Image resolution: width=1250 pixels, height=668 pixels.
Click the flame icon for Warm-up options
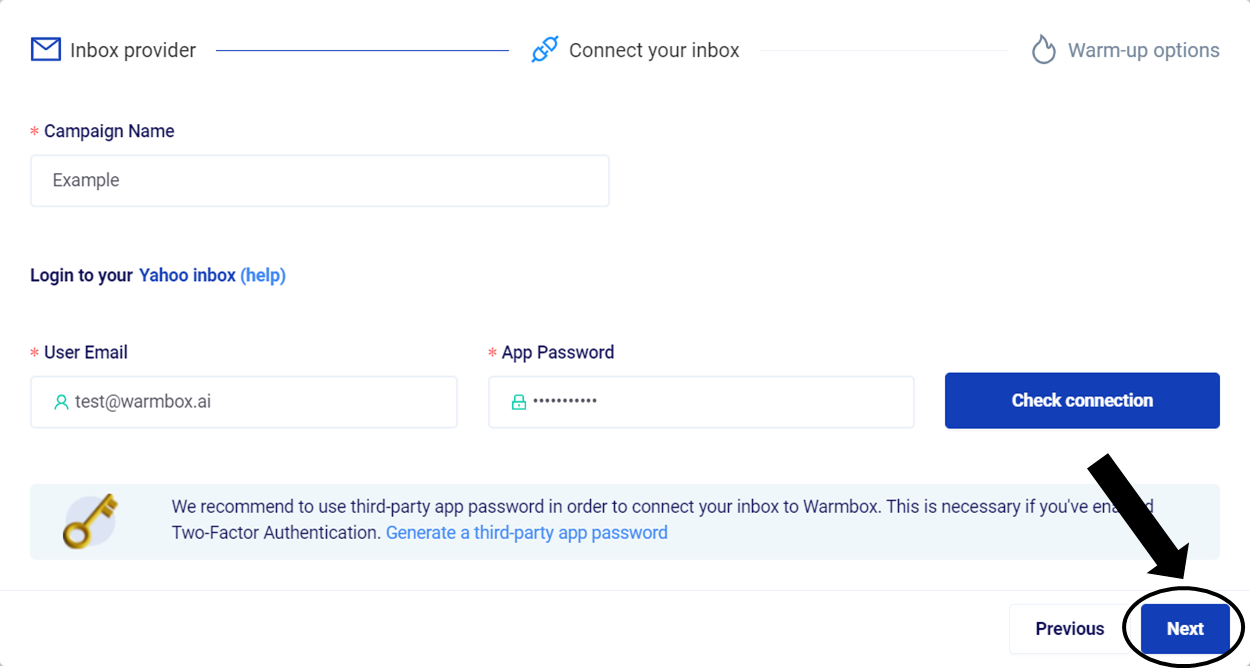pyautogui.click(x=1043, y=50)
